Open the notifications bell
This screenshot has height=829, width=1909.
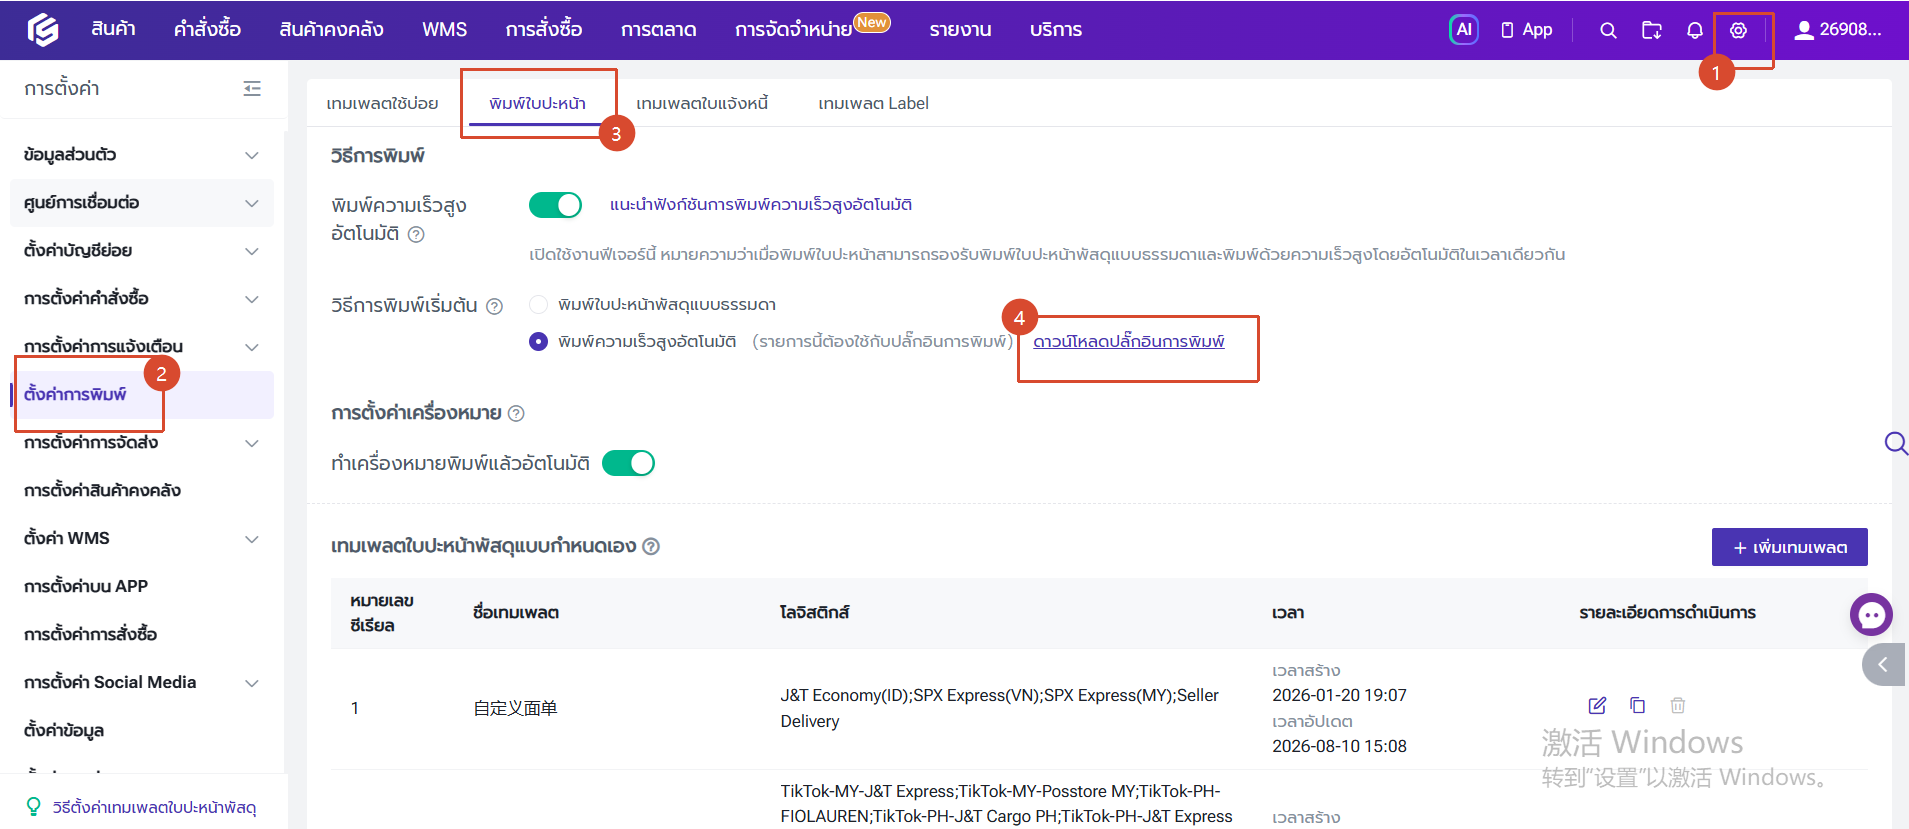click(1695, 30)
